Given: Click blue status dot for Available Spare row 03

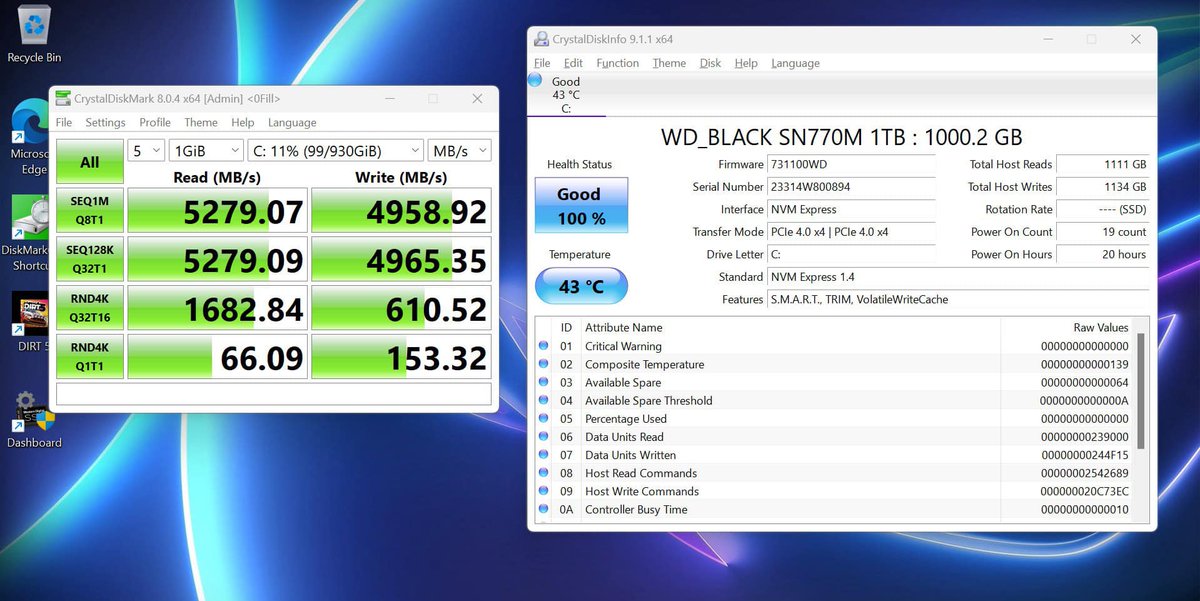Looking at the screenshot, I should [x=544, y=382].
